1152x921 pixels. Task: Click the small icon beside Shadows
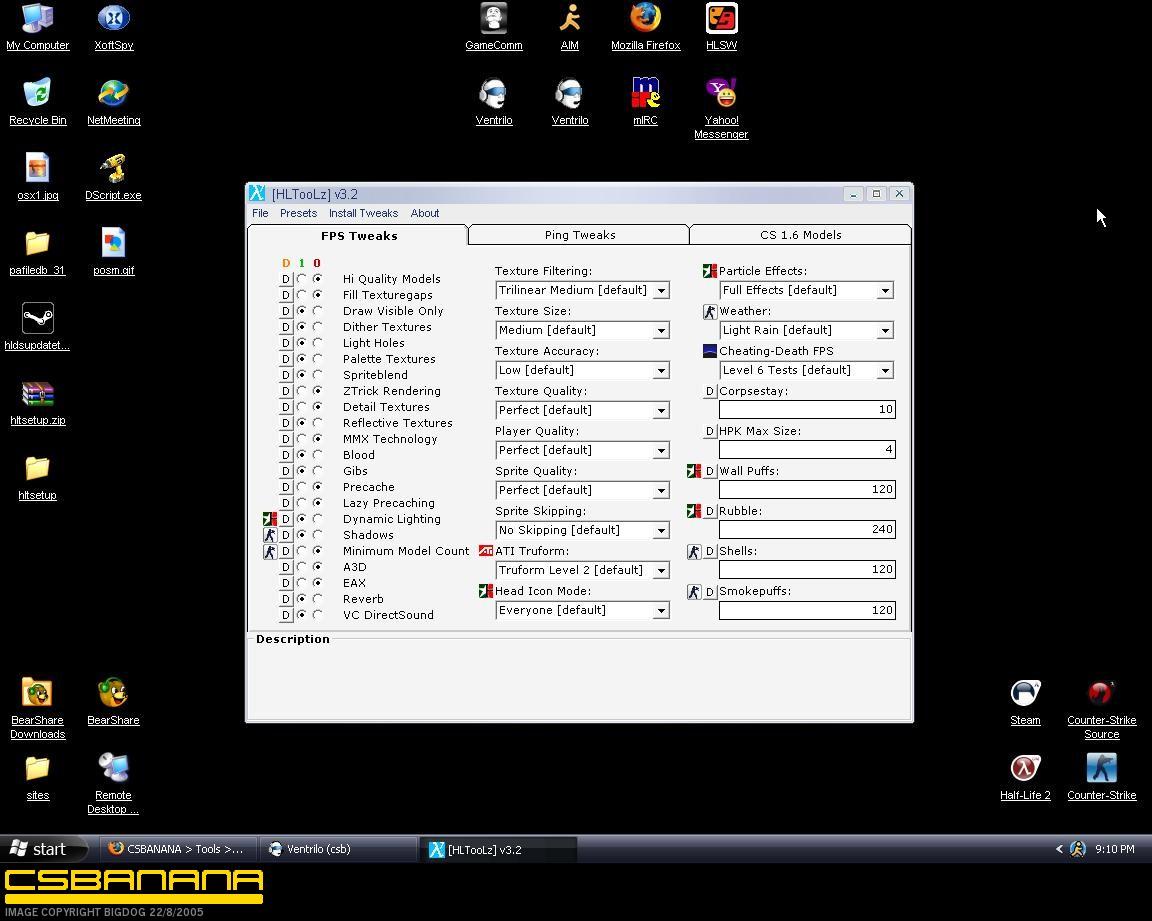[x=270, y=535]
